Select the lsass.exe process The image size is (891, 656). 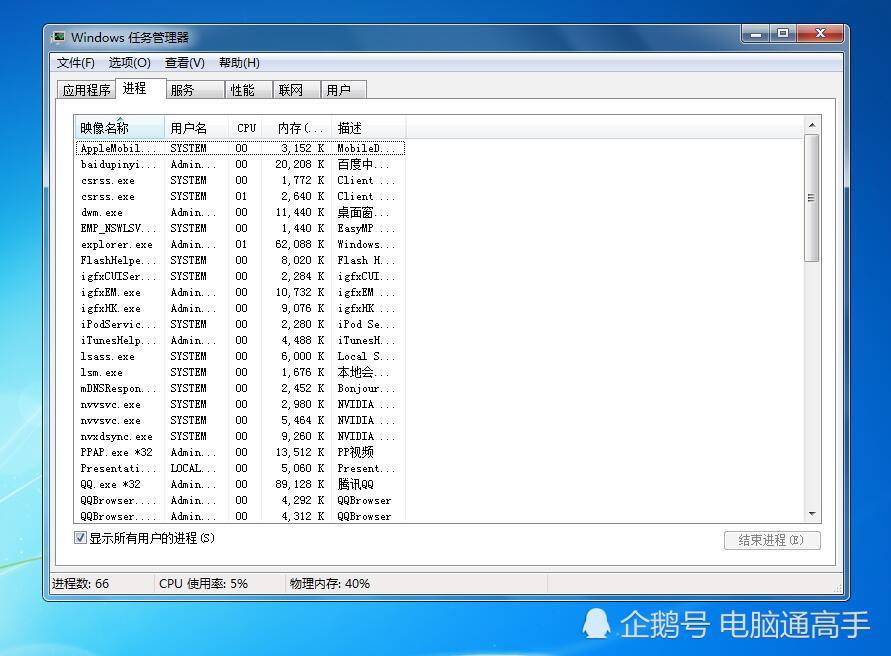pyautogui.click(x=240, y=356)
